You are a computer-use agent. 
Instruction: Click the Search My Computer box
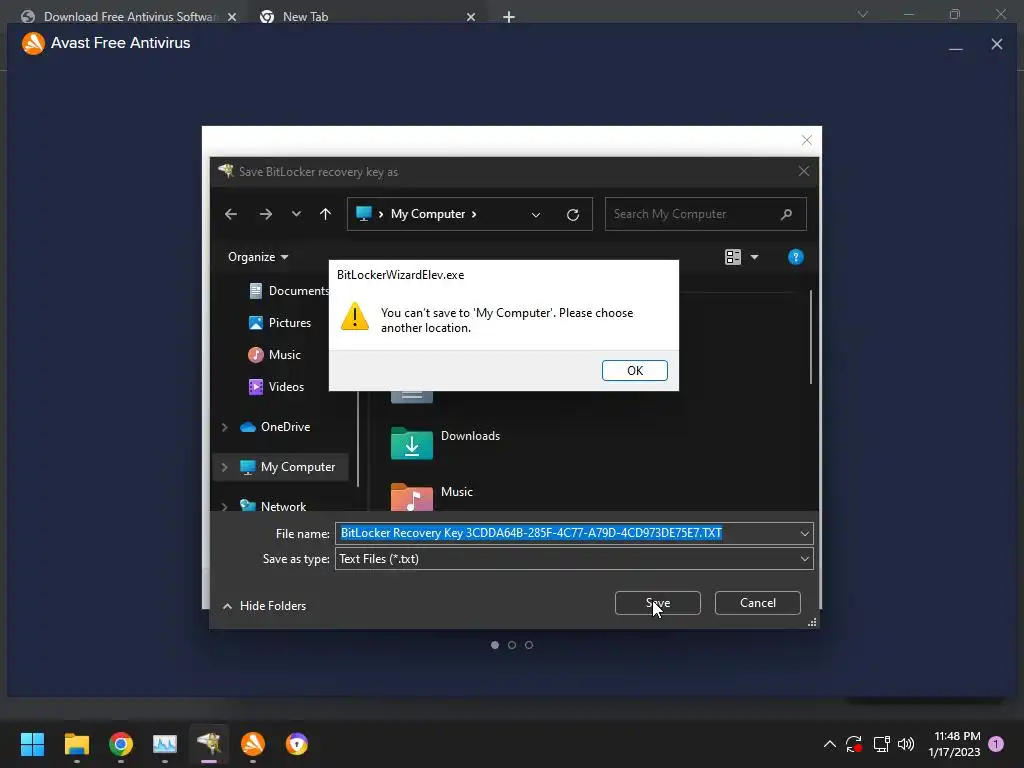point(705,214)
